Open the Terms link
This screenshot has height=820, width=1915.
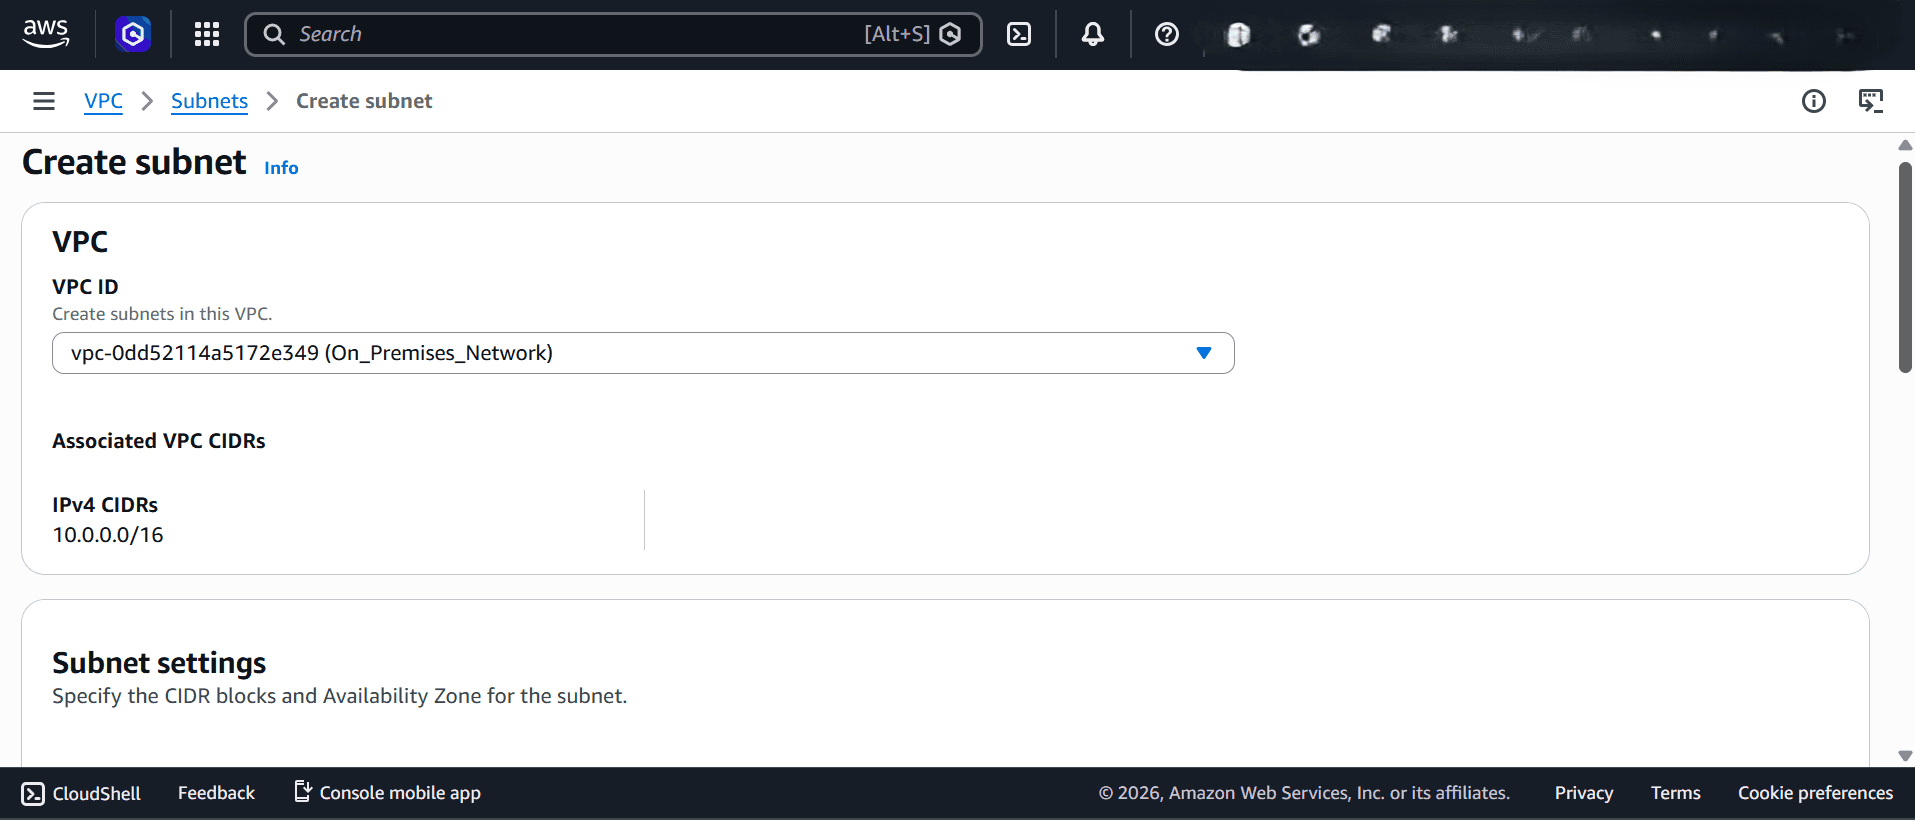(1676, 793)
